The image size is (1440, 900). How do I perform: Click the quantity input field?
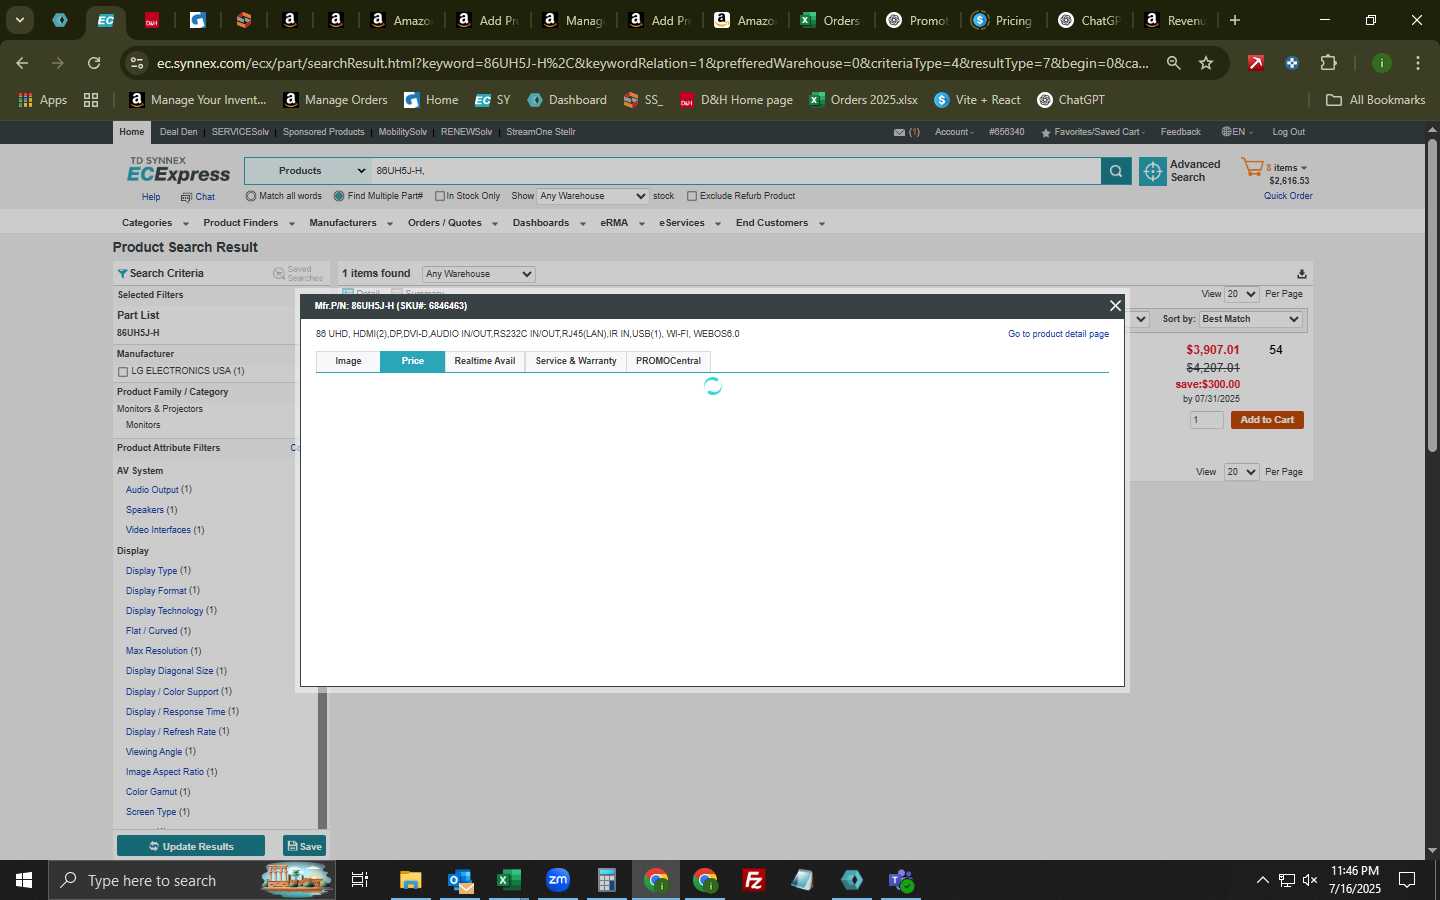click(1206, 420)
